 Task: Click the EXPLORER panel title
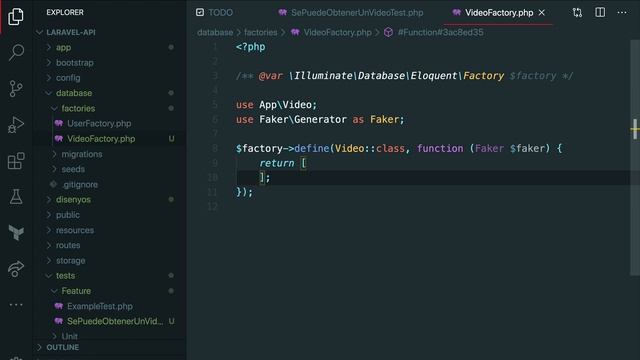[x=65, y=13]
